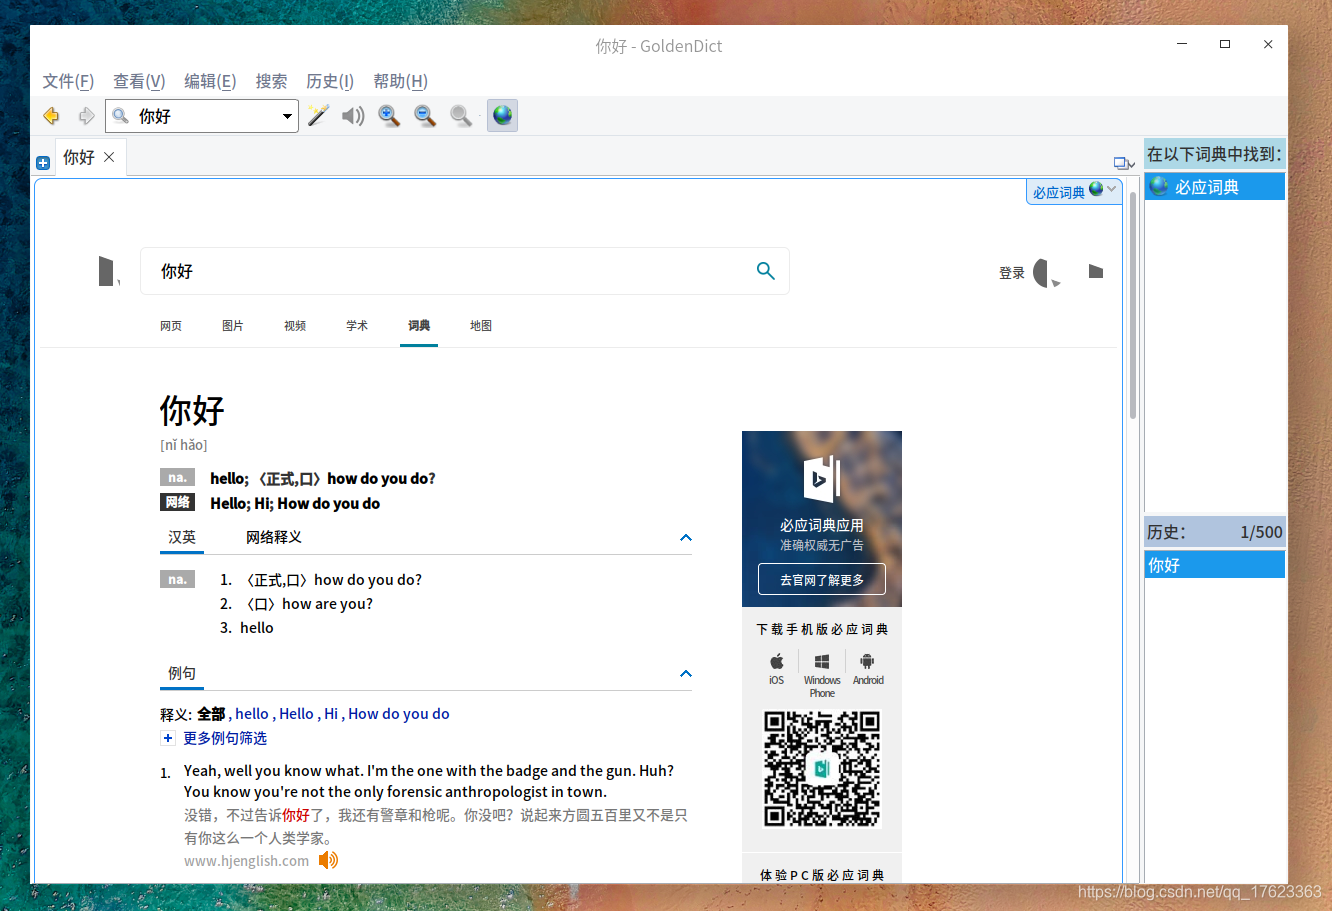The width and height of the screenshot is (1332, 911).
Task: Filter examples by lowercase hello
Action: [252, 714]
